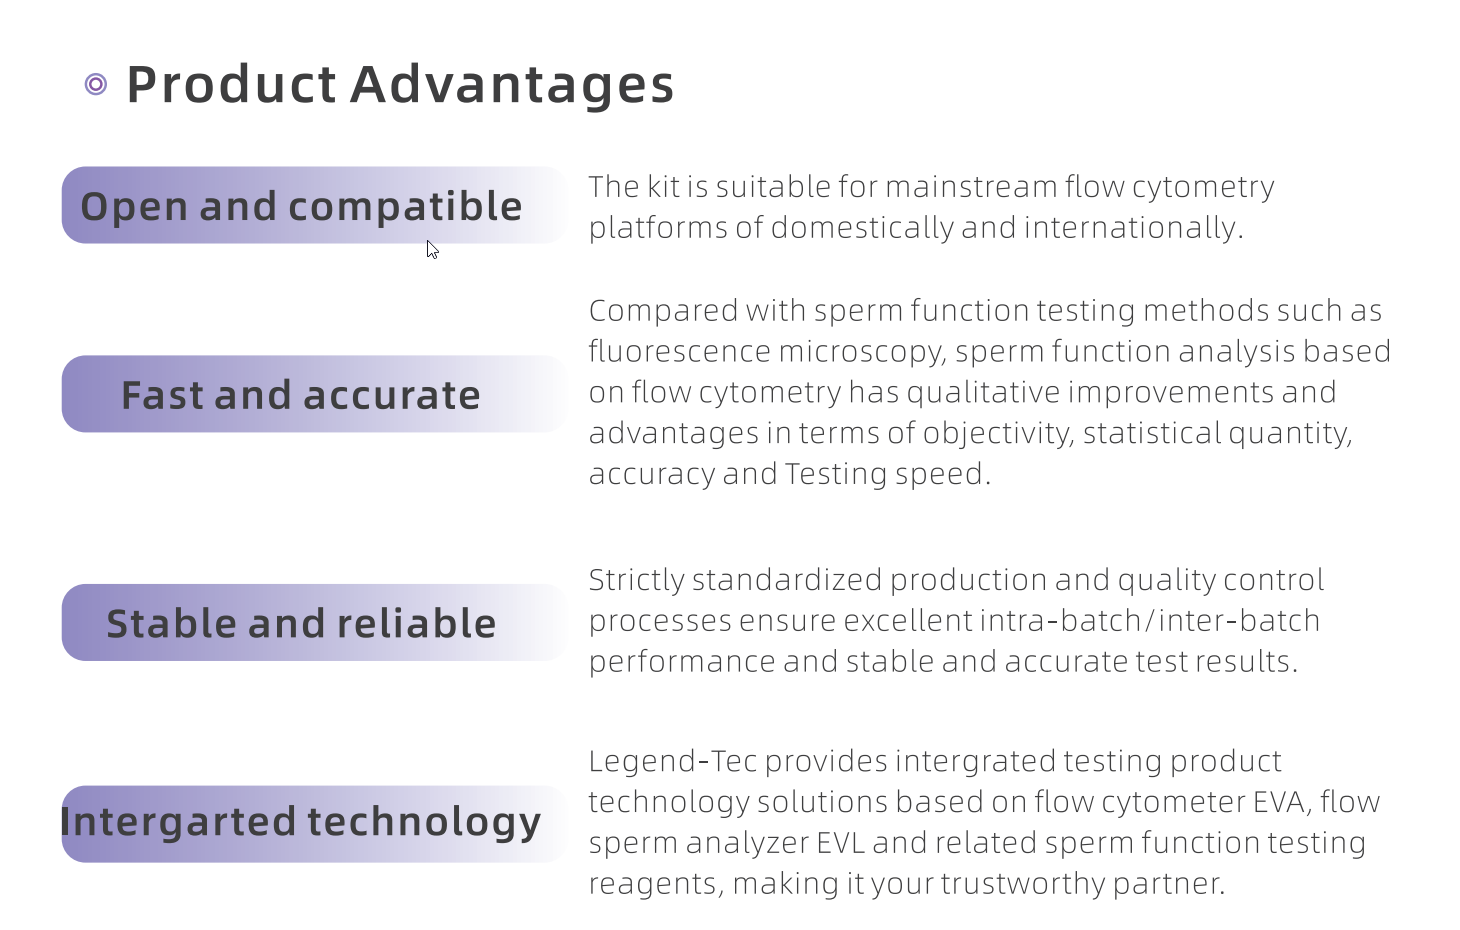Click the word 'Advantages' in the heading
The image size is (1460, 930).
[512, 85]
